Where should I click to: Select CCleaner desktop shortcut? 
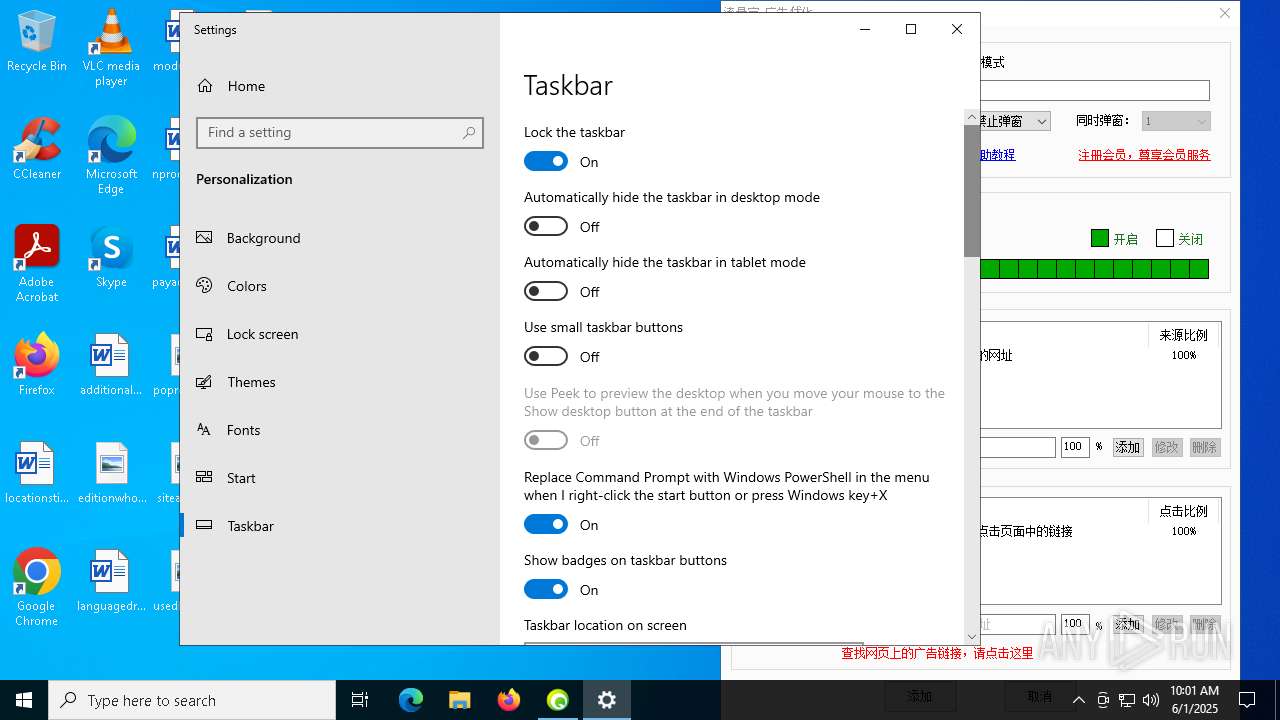point(37,148)
